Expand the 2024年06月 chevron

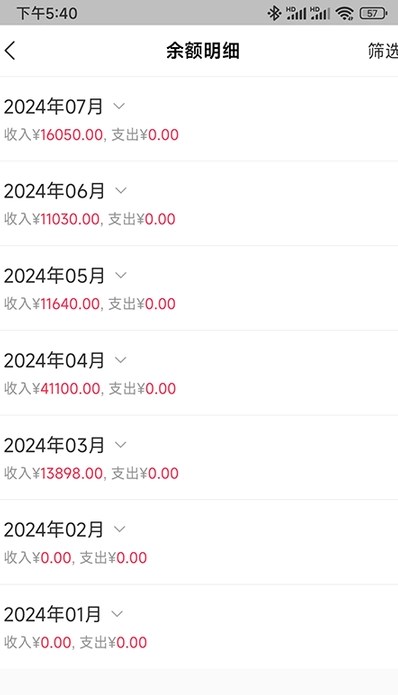click(x=121, y=191)
